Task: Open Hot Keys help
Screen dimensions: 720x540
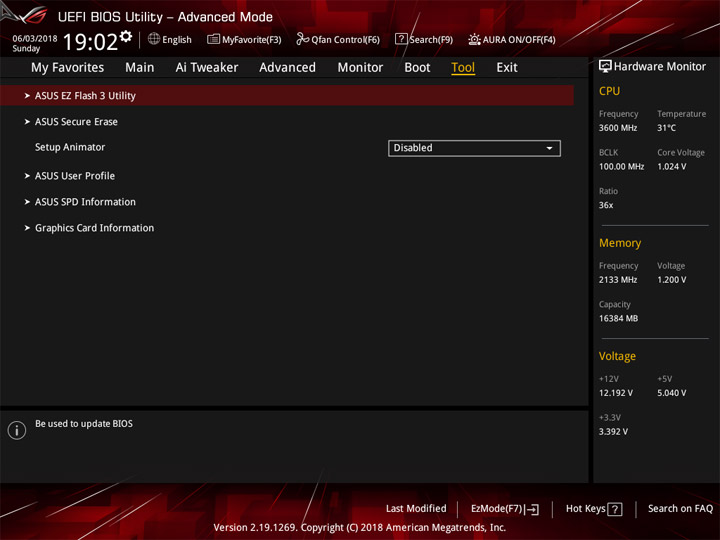Action: [x=594, y=509]
